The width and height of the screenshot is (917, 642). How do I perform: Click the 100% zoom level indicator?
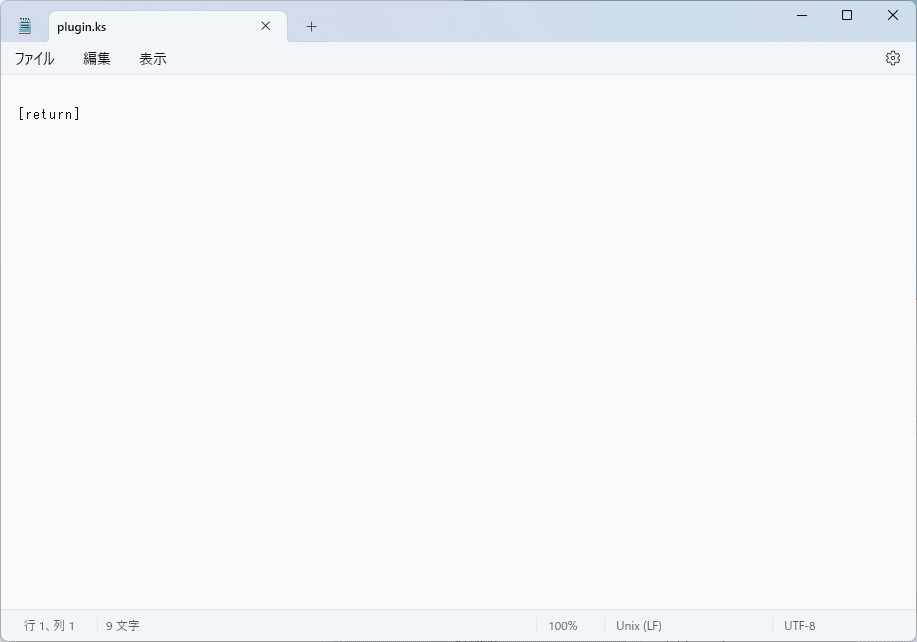click(x=563, y=626)
